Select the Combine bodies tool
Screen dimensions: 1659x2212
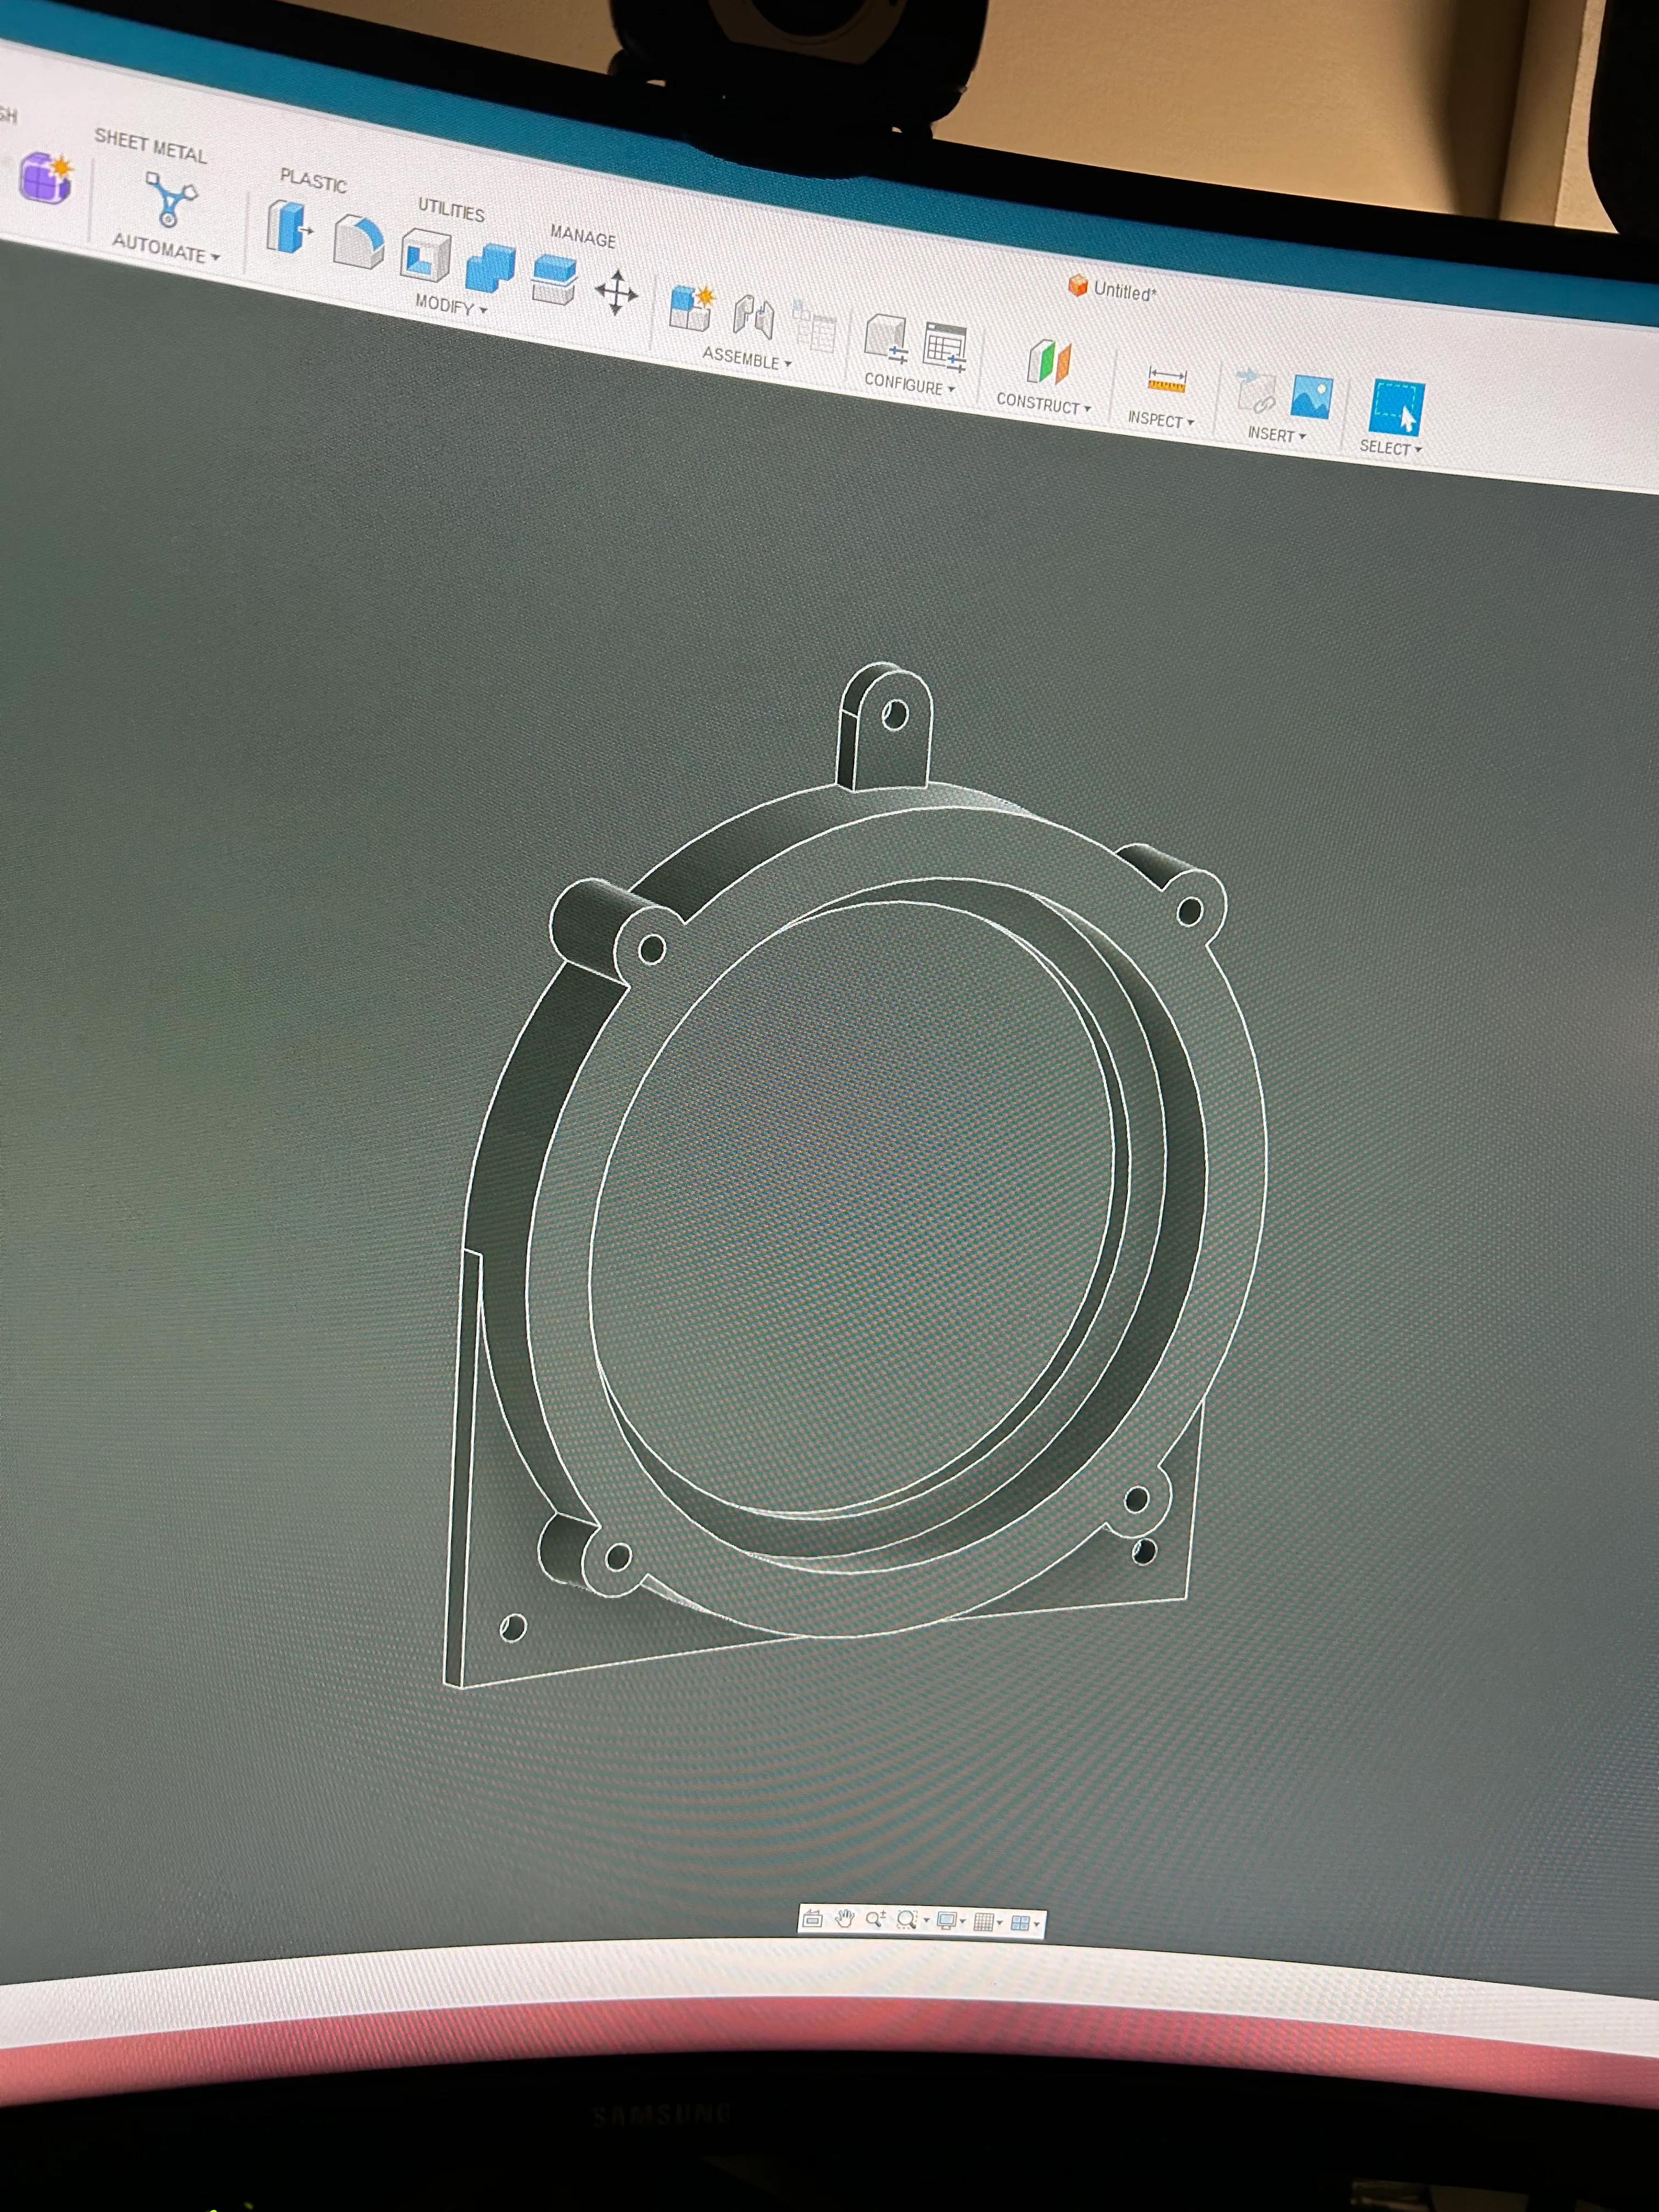pos(490,268)
